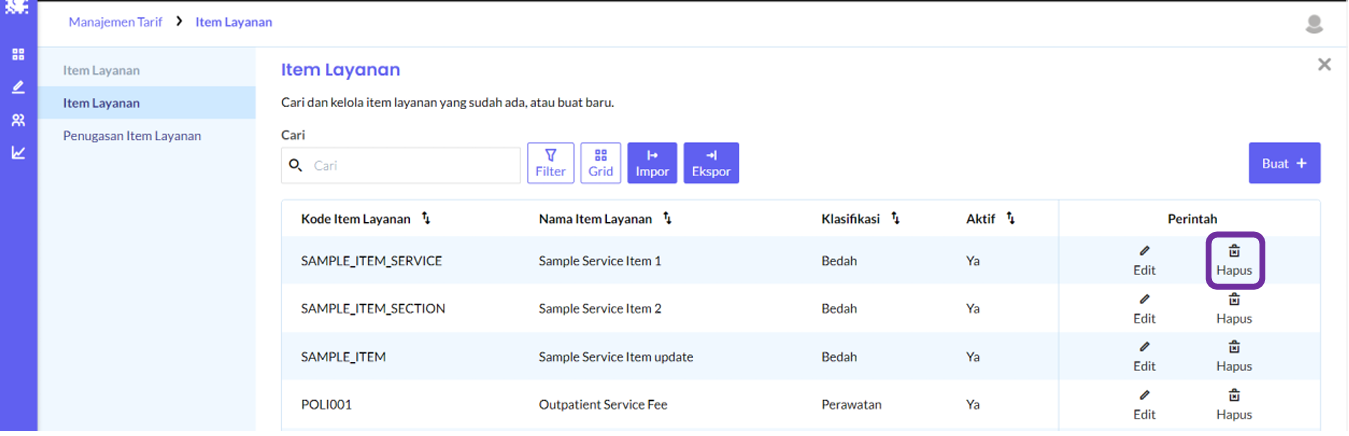Edit the SAMPLE_ITEM_SECTION row

pos(1144,308)
